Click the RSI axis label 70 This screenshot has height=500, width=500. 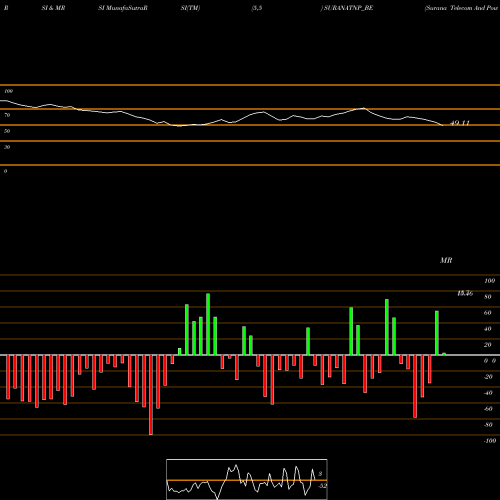point(7,115)
